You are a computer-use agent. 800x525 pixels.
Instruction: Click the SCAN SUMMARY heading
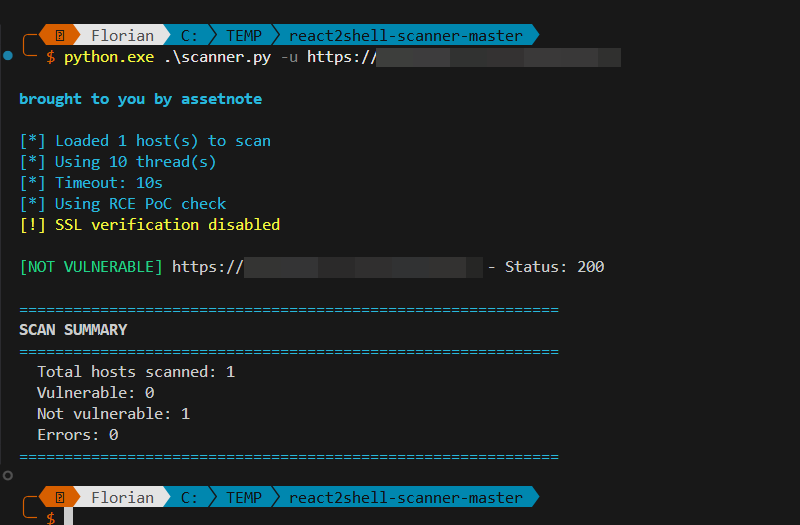point(73,329)
